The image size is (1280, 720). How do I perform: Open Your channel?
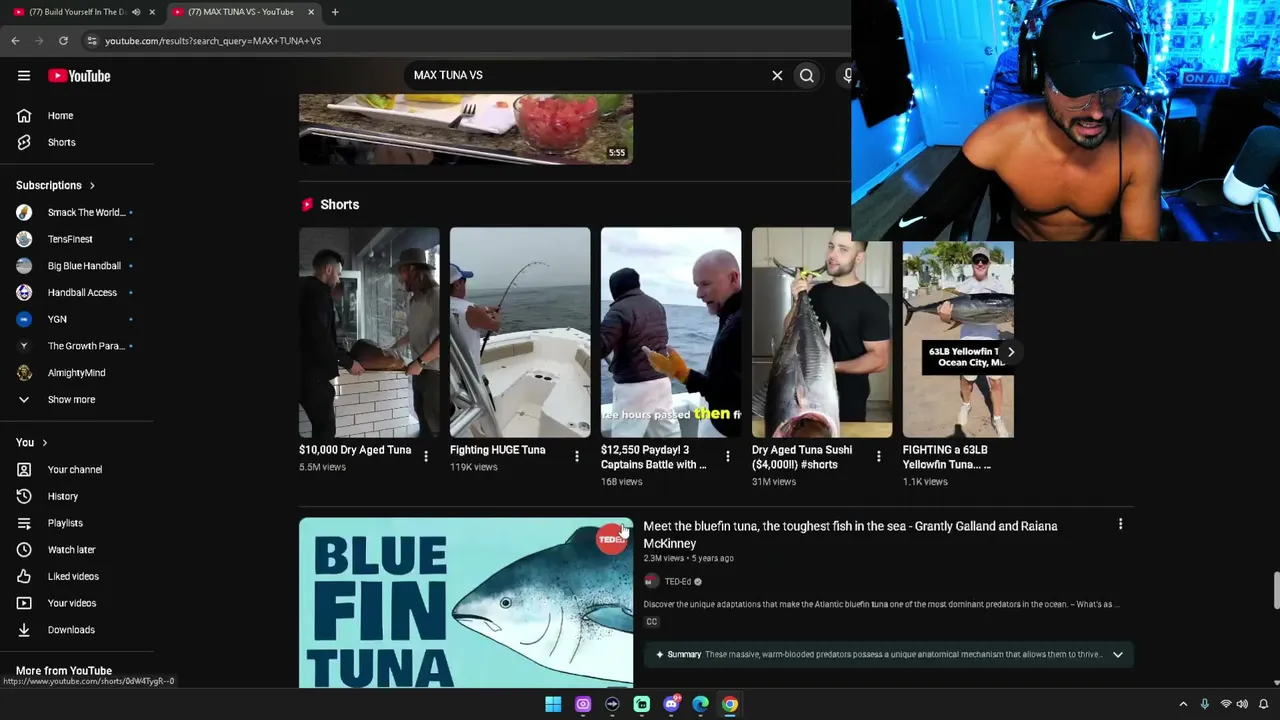tap(77, 470)
